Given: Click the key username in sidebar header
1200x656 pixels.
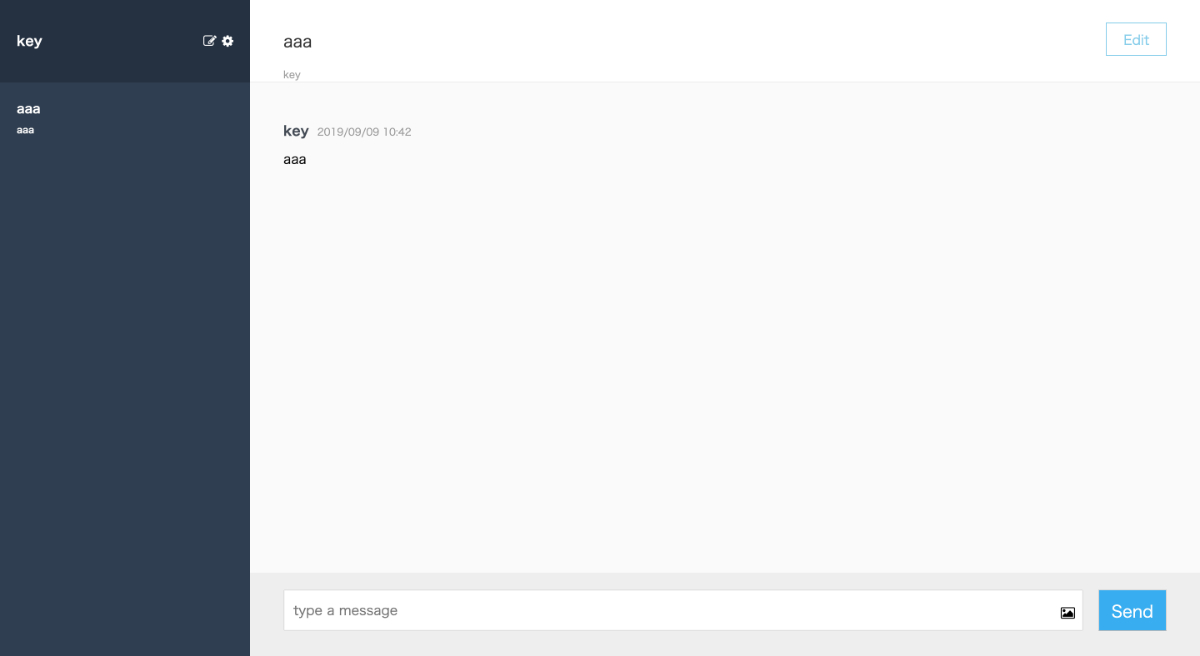Looking at the screenshot, I should point(29,41).
